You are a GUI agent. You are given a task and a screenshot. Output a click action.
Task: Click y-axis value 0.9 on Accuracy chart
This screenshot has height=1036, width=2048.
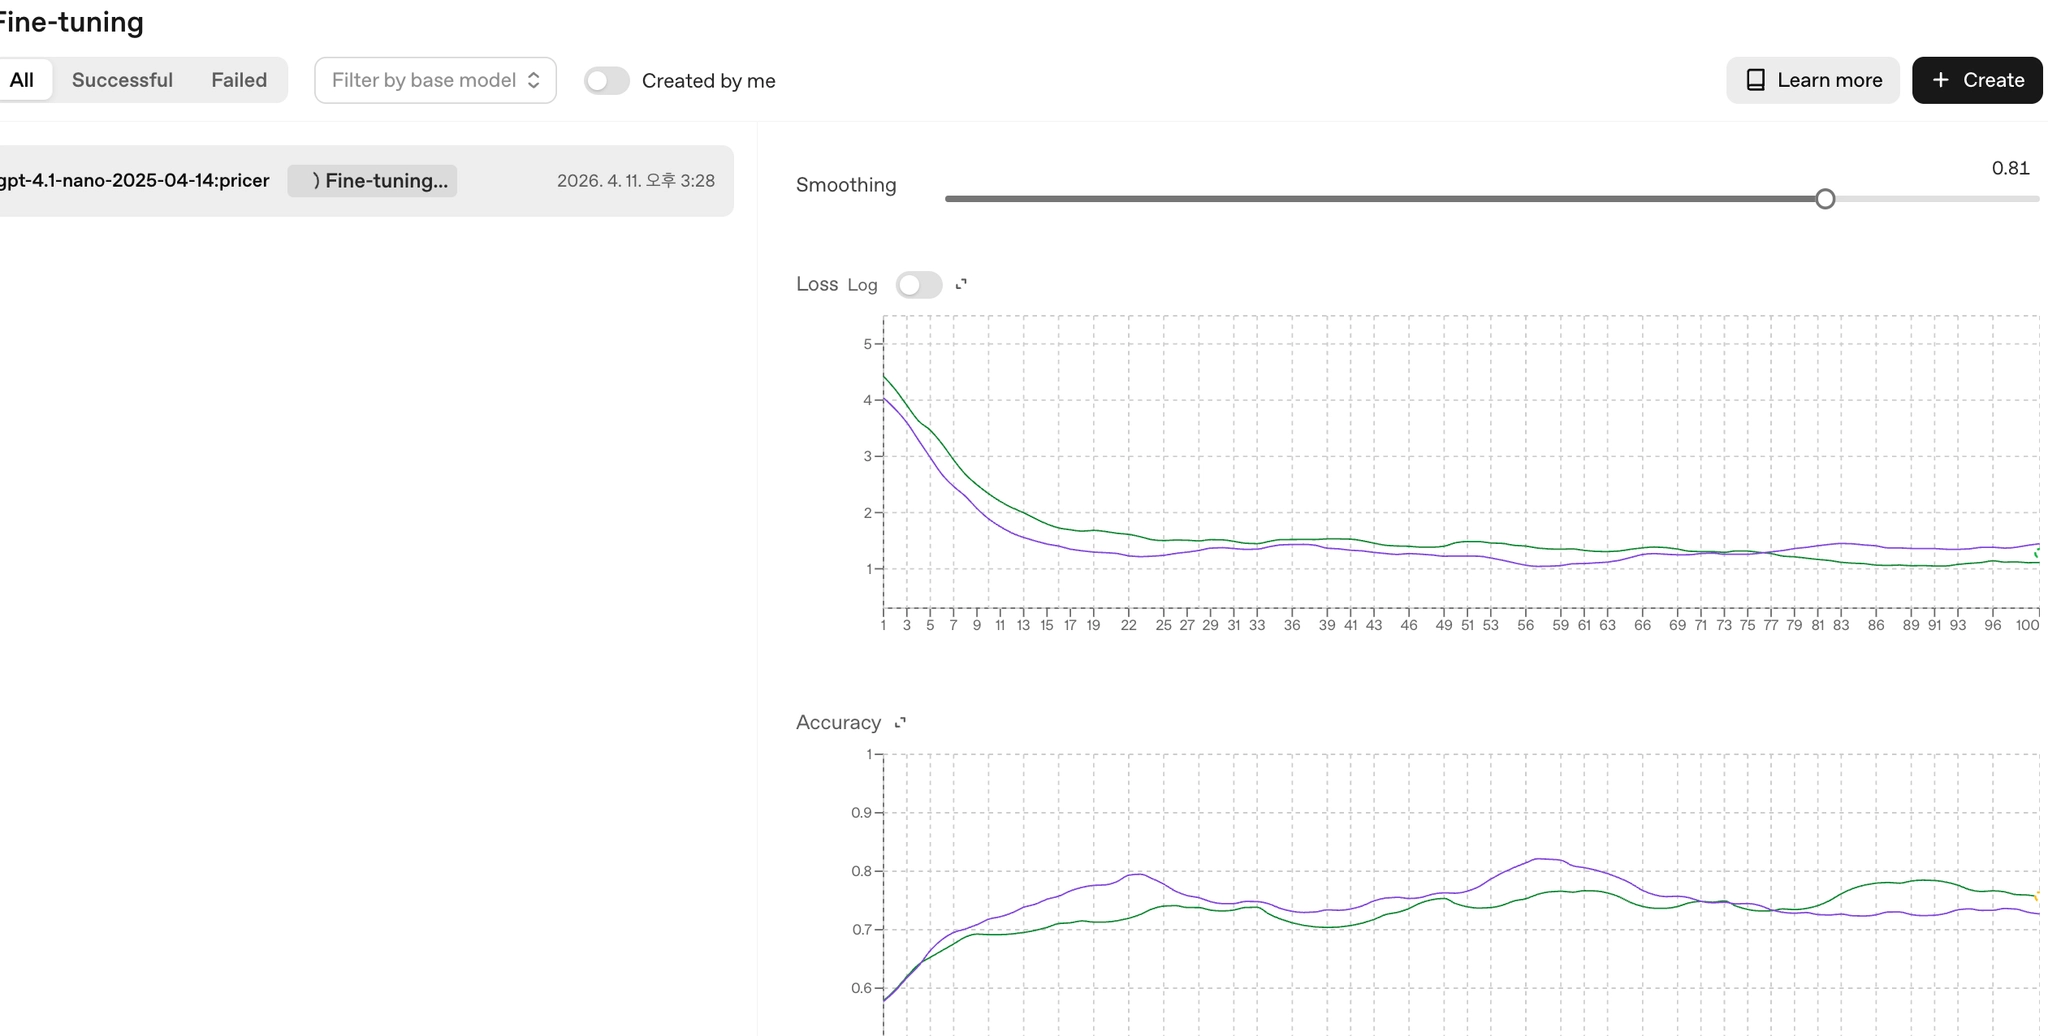click(861, 813)
